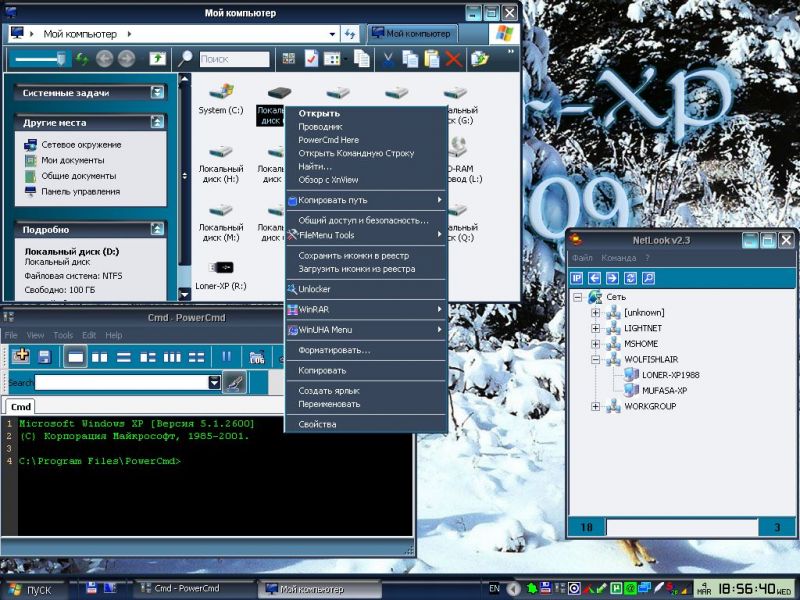This screenshot has height=600, width=800.
Task: Click the red X delete icon in Explorer toolbar
Action: [453, 59]
